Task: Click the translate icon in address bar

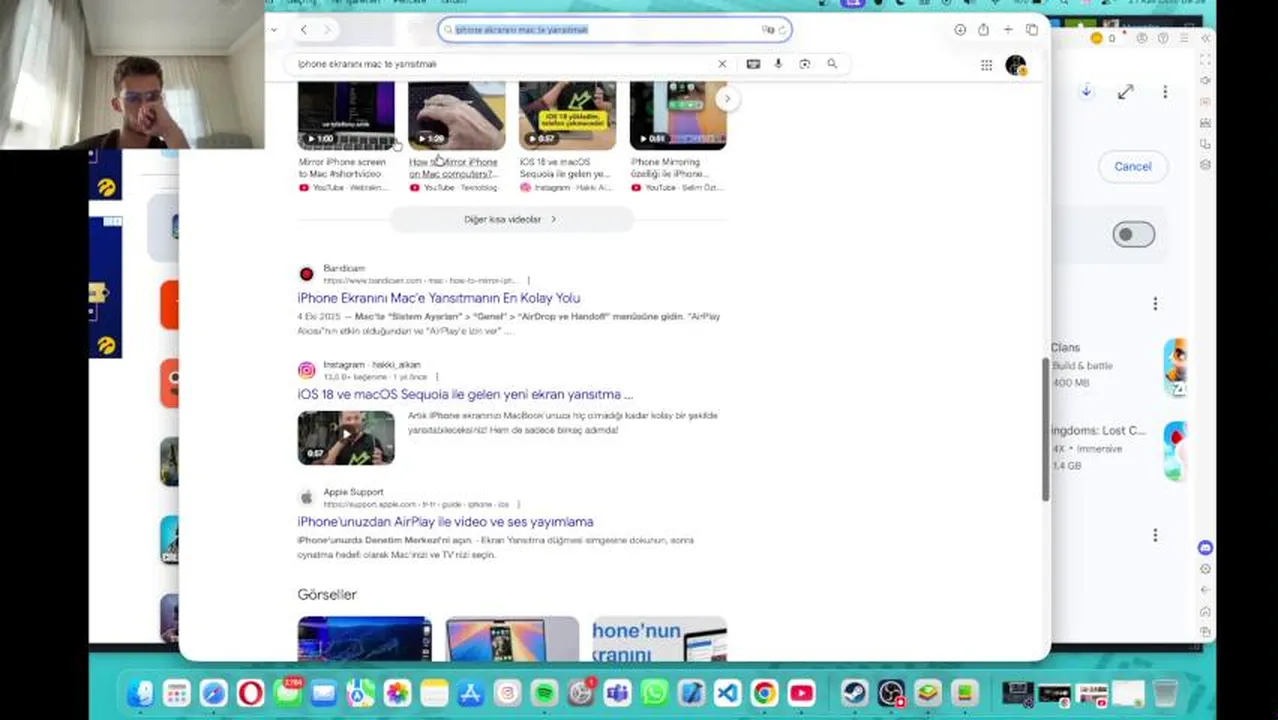Action: coord(767,30)
